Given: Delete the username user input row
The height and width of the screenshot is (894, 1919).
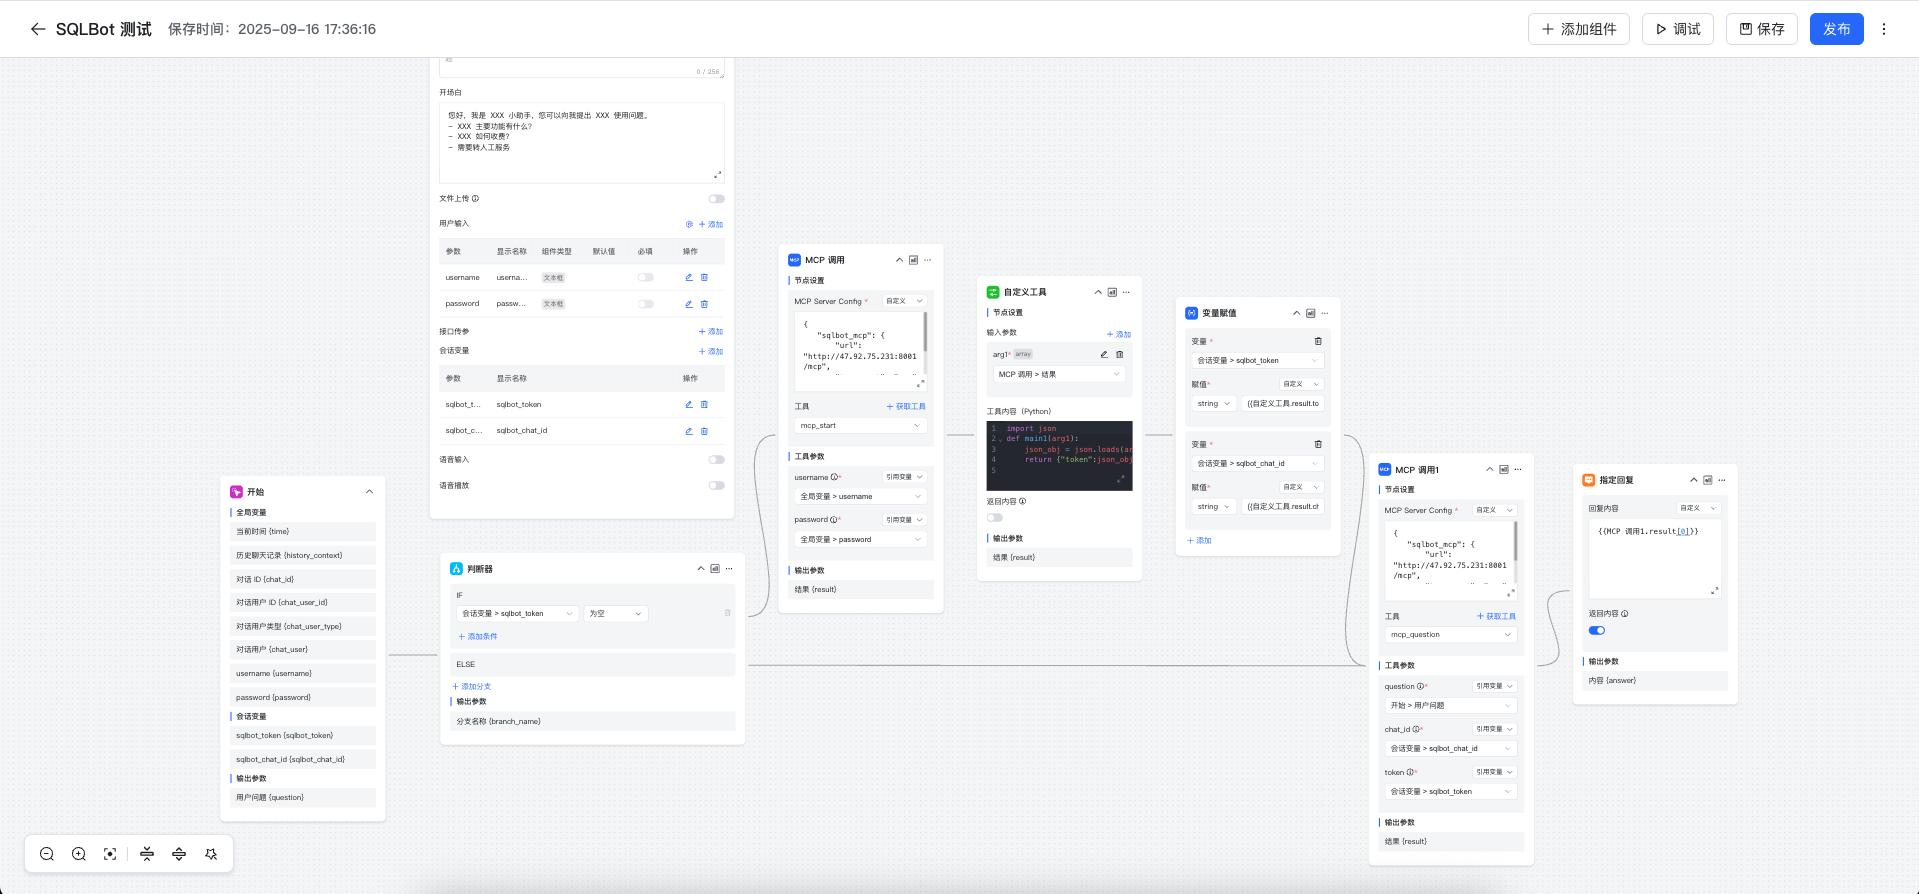Looking at the screenshot, I should coord(704,278).
